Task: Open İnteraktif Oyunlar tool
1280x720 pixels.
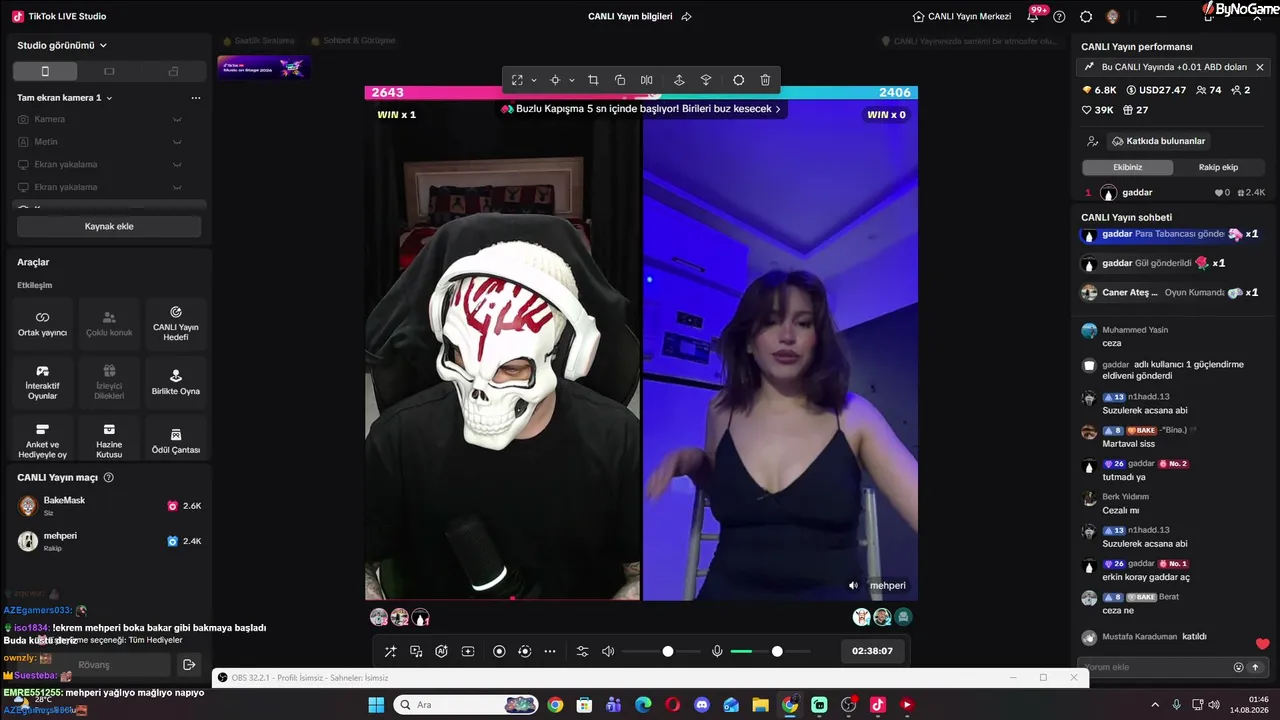Action: tap(43, 382)
